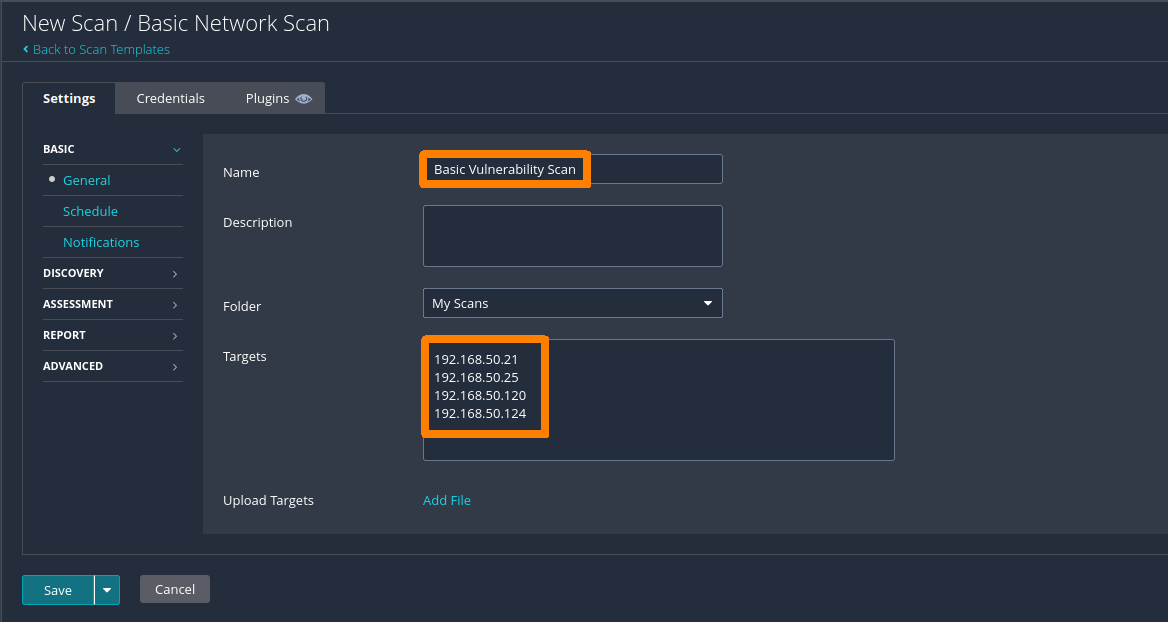
Task: Click the Add File link
Action: [446, 500]
